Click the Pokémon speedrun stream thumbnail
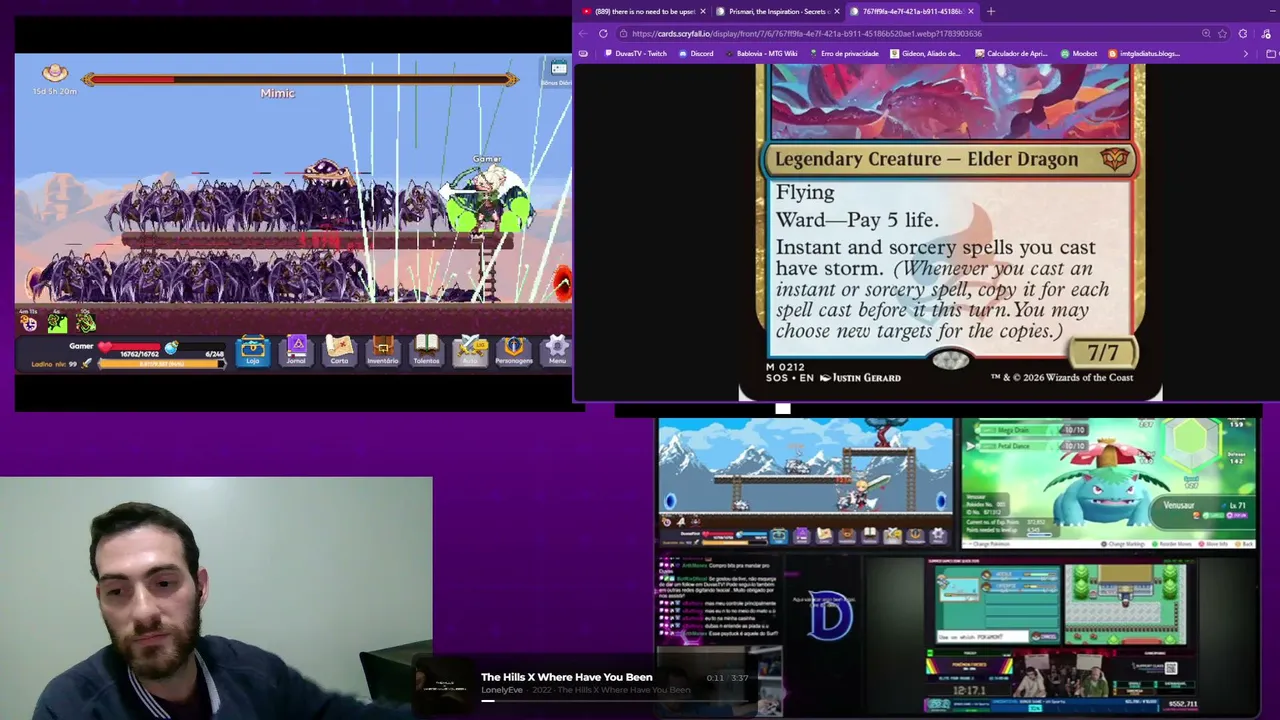 click(x=1063, y=636)
